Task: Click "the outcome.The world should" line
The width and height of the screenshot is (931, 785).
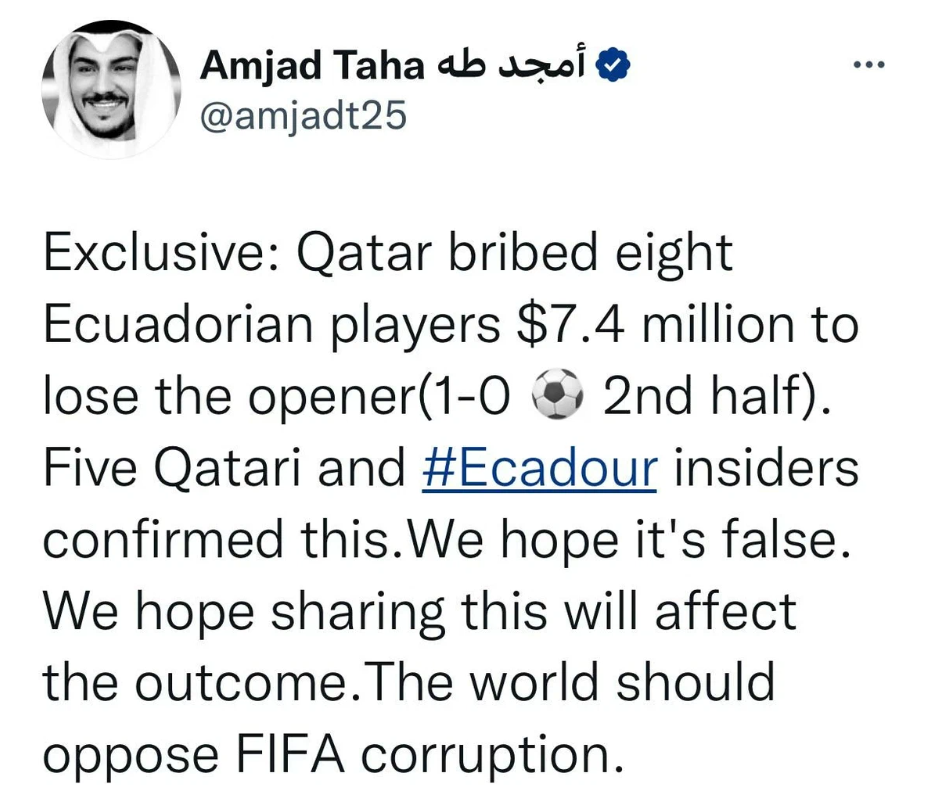Action: (x=408, y=683)
